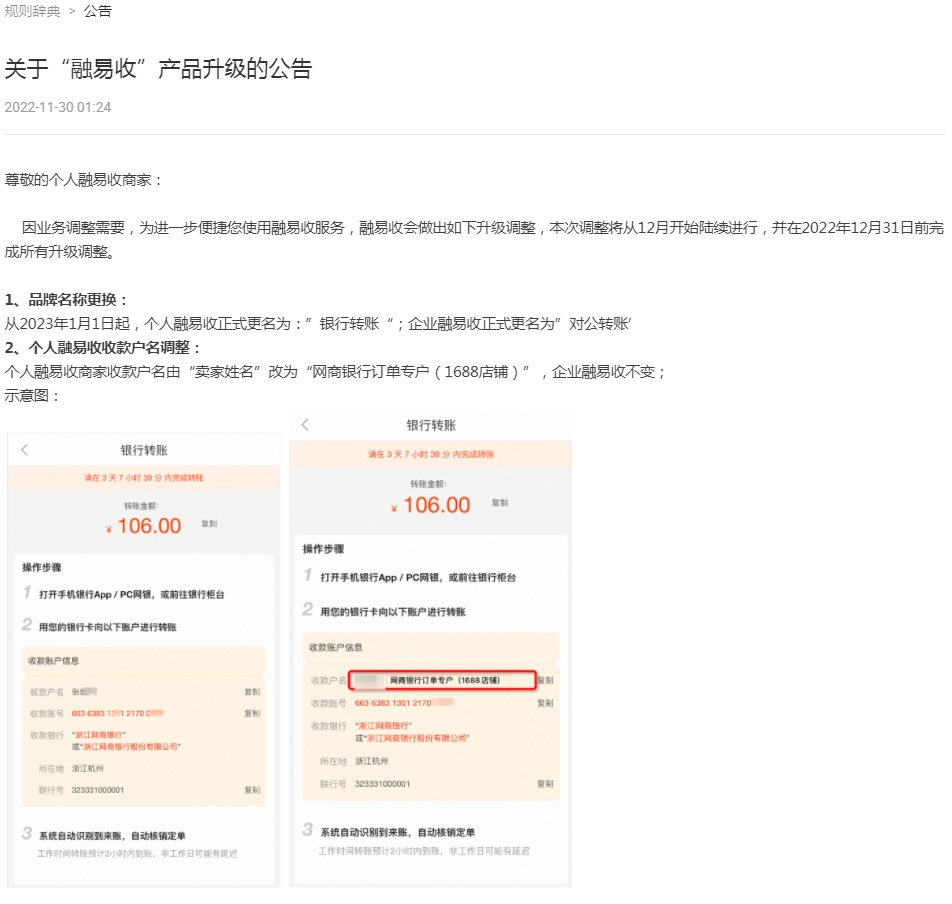This screenshot has height=904, width=952.
Task: Click 银行转账 header in left phone screenshot
Action: (144, 450)
